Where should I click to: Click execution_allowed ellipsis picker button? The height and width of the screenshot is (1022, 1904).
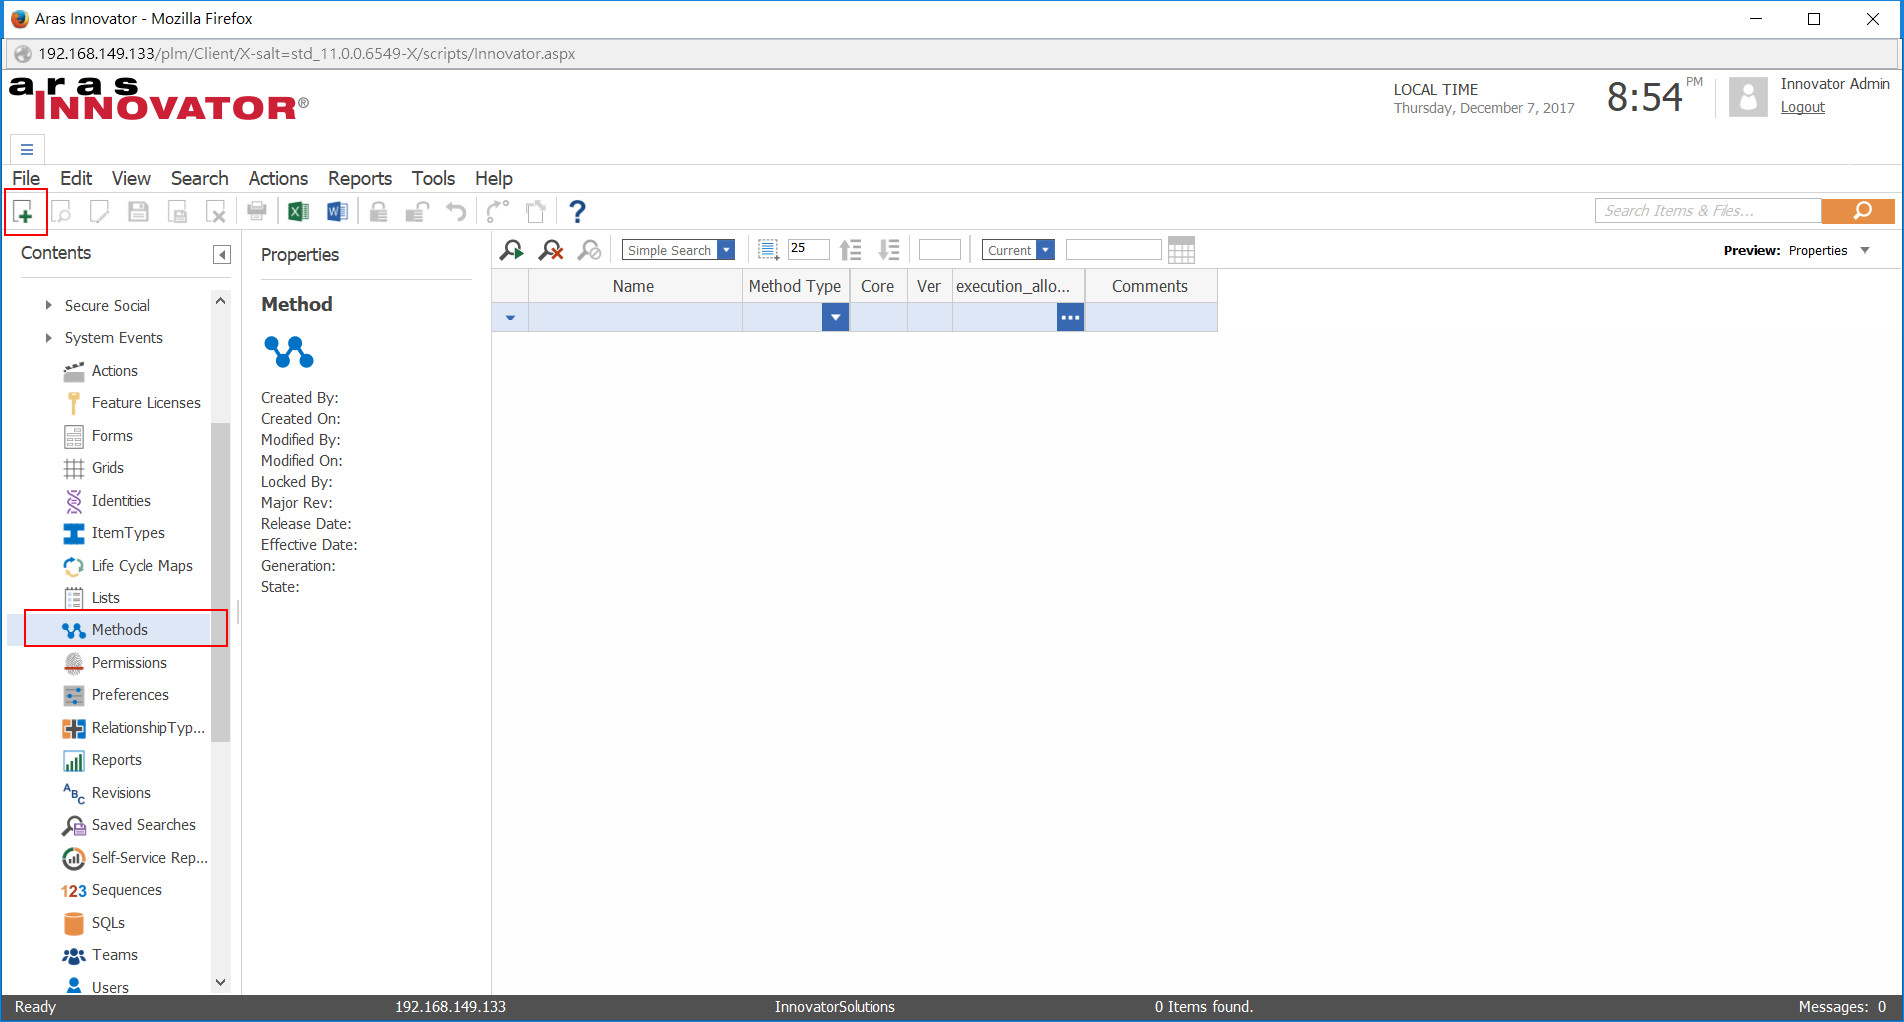tap(1070, 318)
